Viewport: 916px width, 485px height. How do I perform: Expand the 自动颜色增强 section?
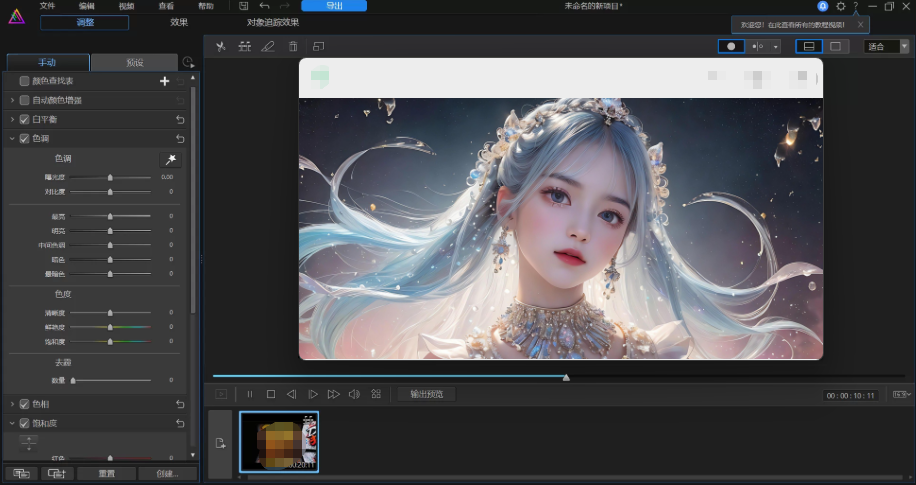[12, 100]
